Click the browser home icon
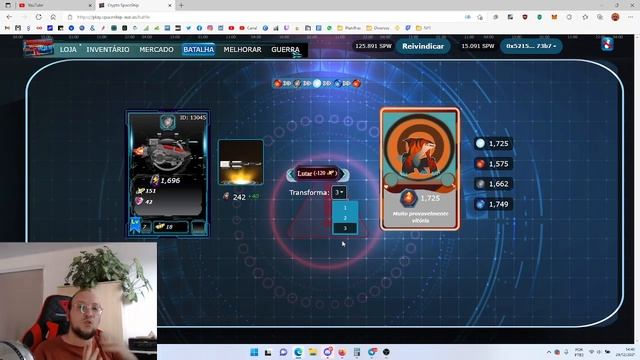 [x=53, y=17]
